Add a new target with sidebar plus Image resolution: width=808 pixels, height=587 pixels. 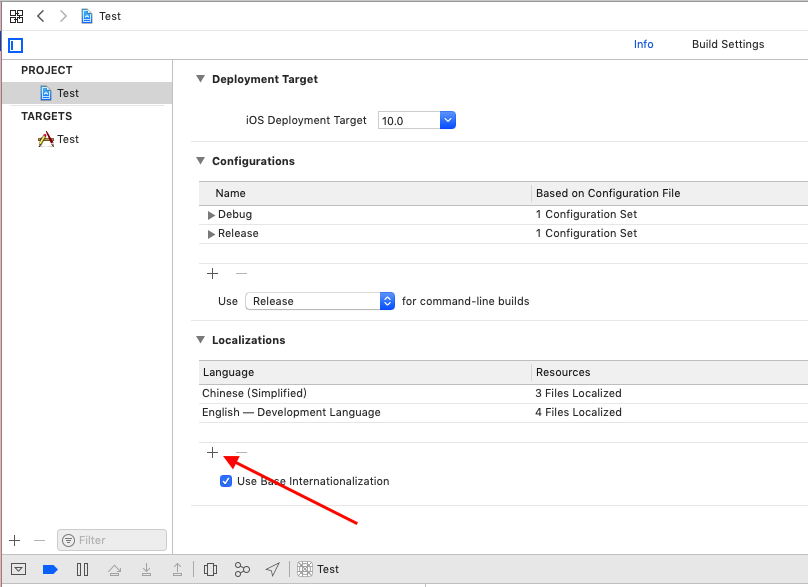coord(15,540)
